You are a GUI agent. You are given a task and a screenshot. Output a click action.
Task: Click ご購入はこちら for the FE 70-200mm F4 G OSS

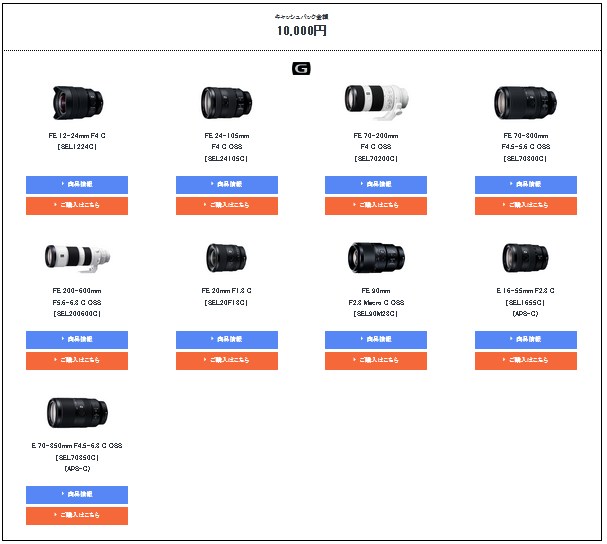point(376,206)
